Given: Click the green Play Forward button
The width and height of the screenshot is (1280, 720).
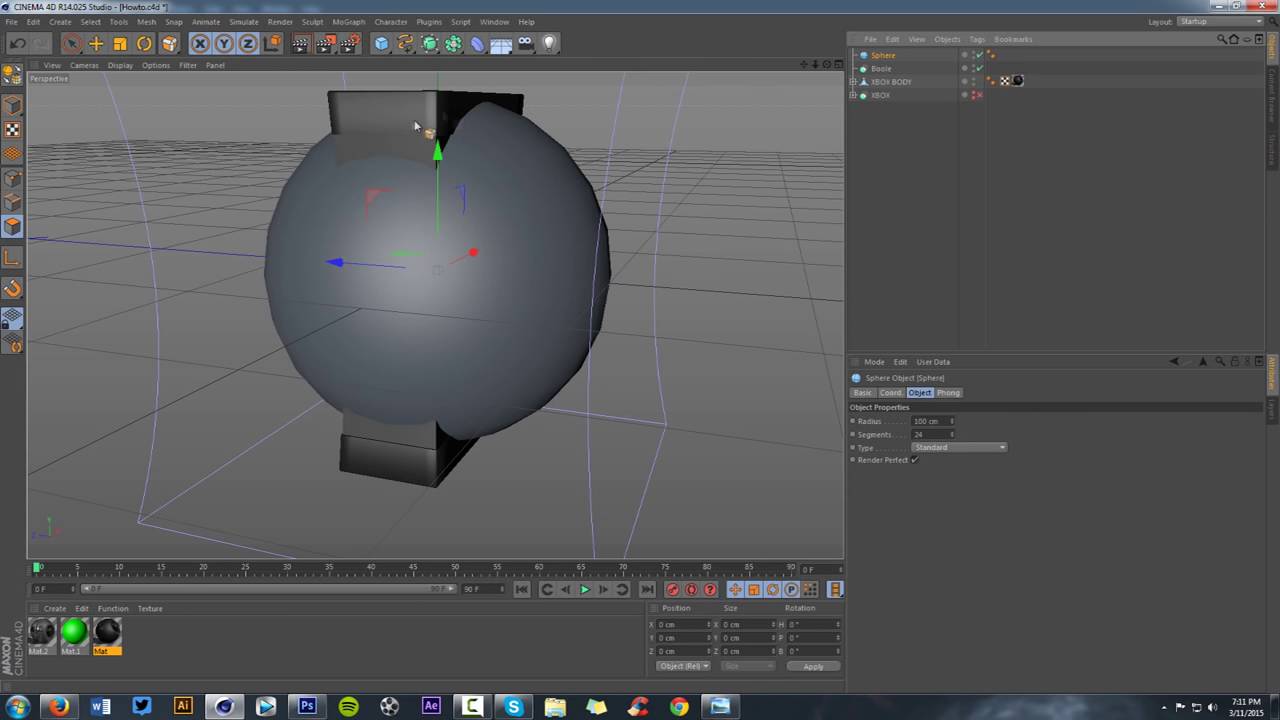Looking at the screenshot, I should (x=585, y=590).
